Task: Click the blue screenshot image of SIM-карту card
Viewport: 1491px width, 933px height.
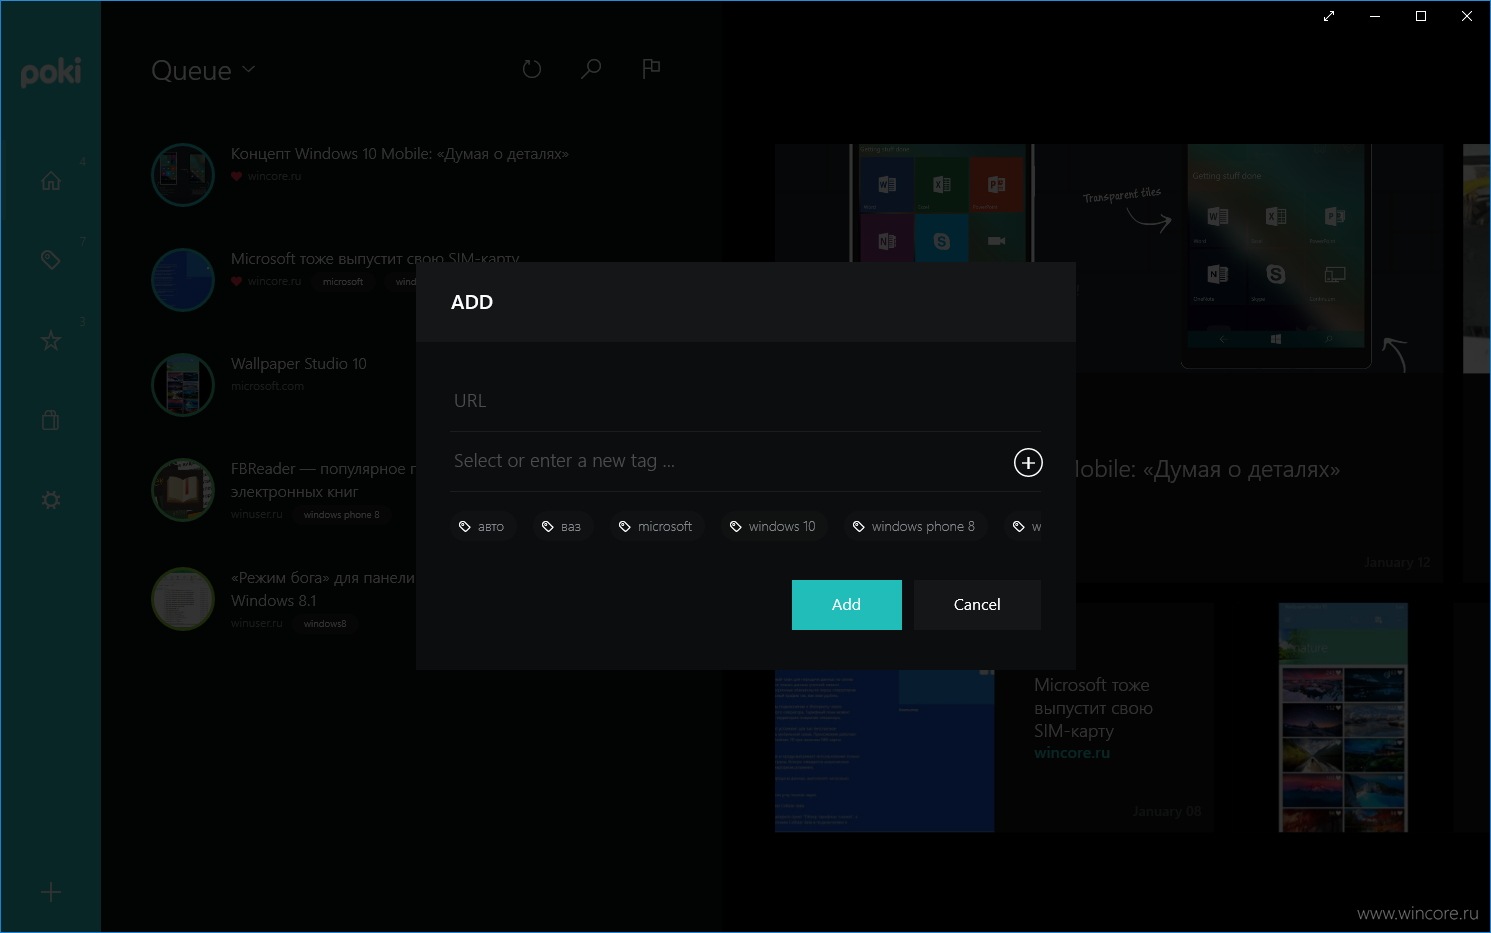Action: click(x=885, y=750)
